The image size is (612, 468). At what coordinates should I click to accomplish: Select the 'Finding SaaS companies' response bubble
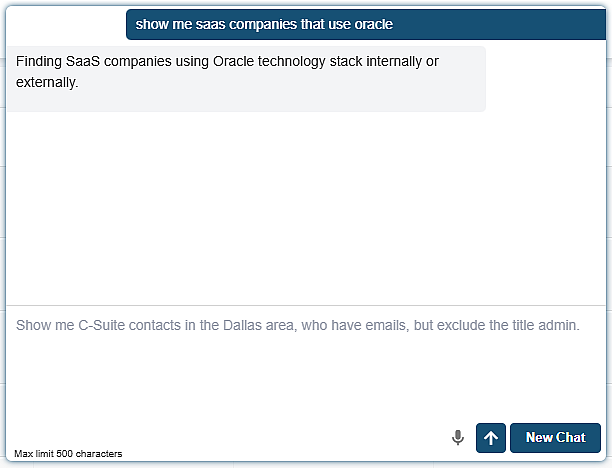[x=246, y=78]
